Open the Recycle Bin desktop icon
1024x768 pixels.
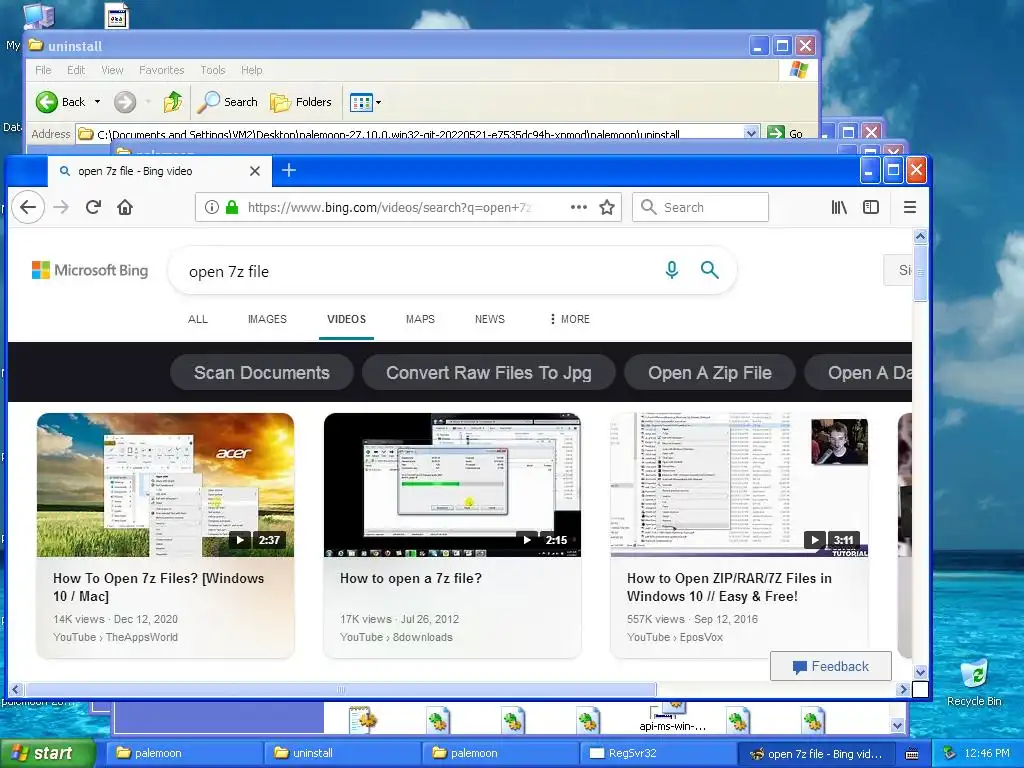pyautogui.click(x=974, y=682)
